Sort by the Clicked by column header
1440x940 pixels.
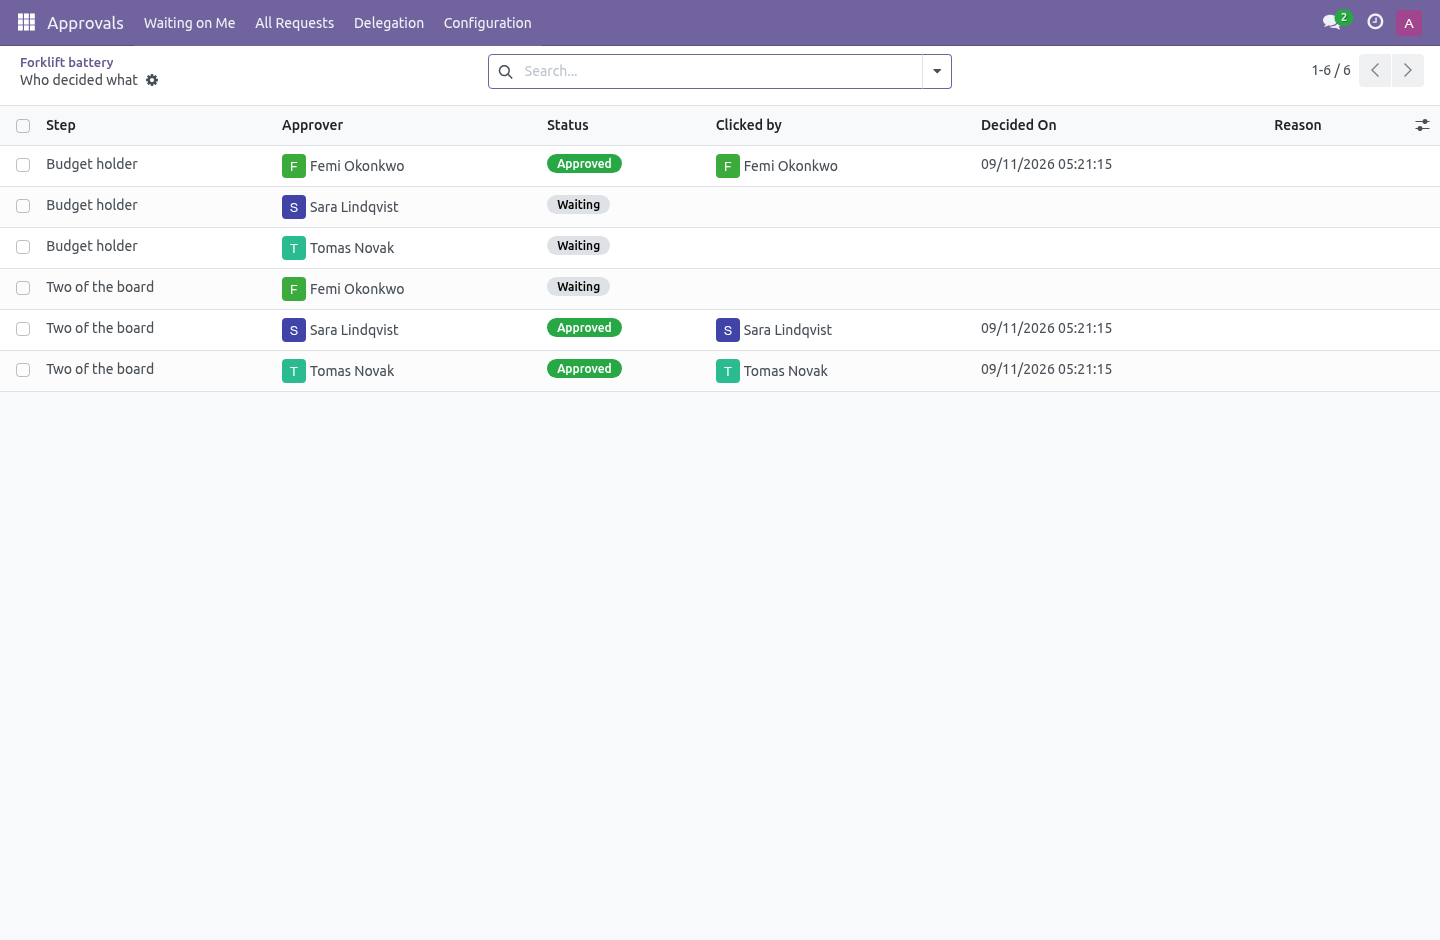click(749, 125)
